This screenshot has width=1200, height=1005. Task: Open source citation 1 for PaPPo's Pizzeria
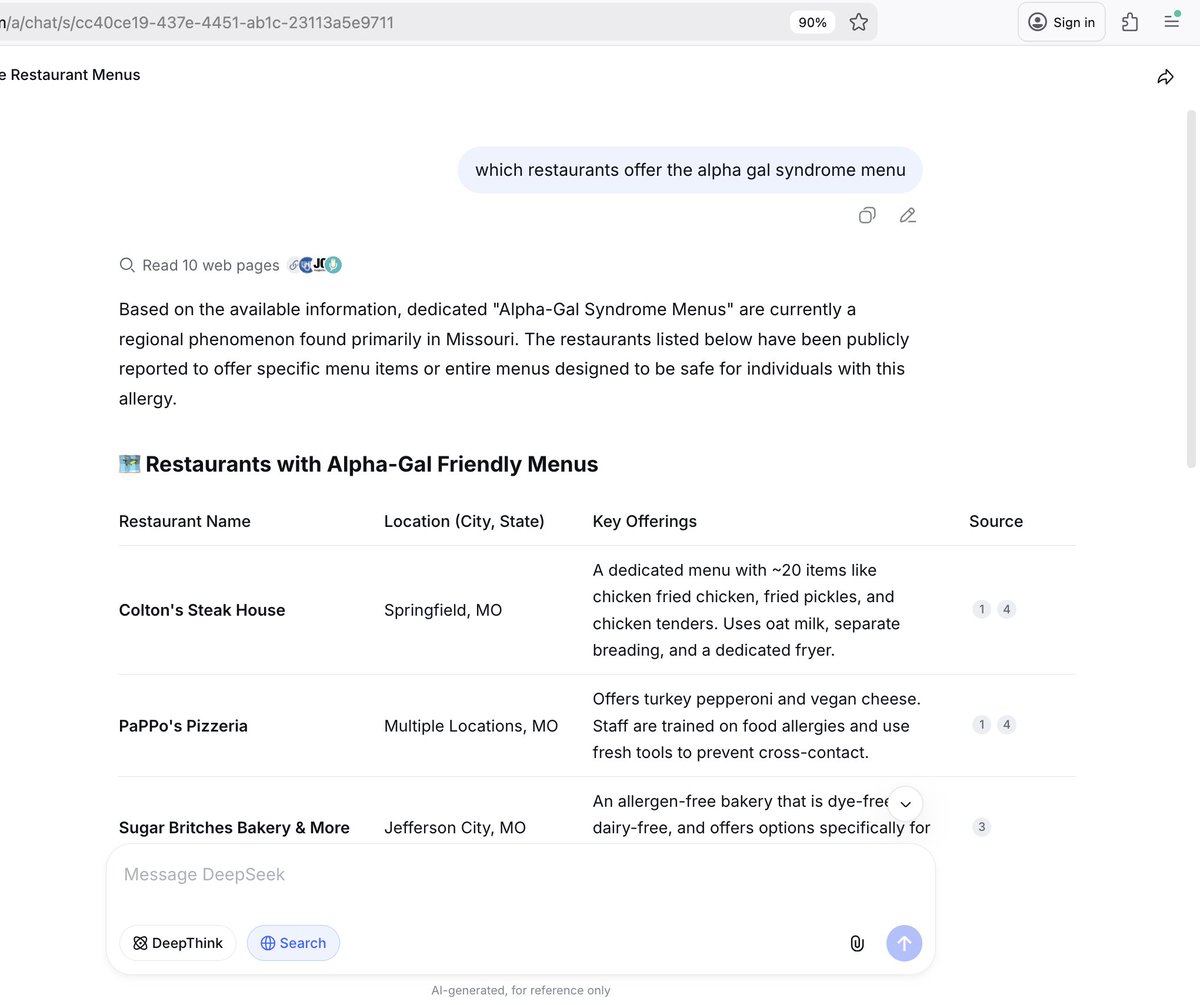[981, 725]
